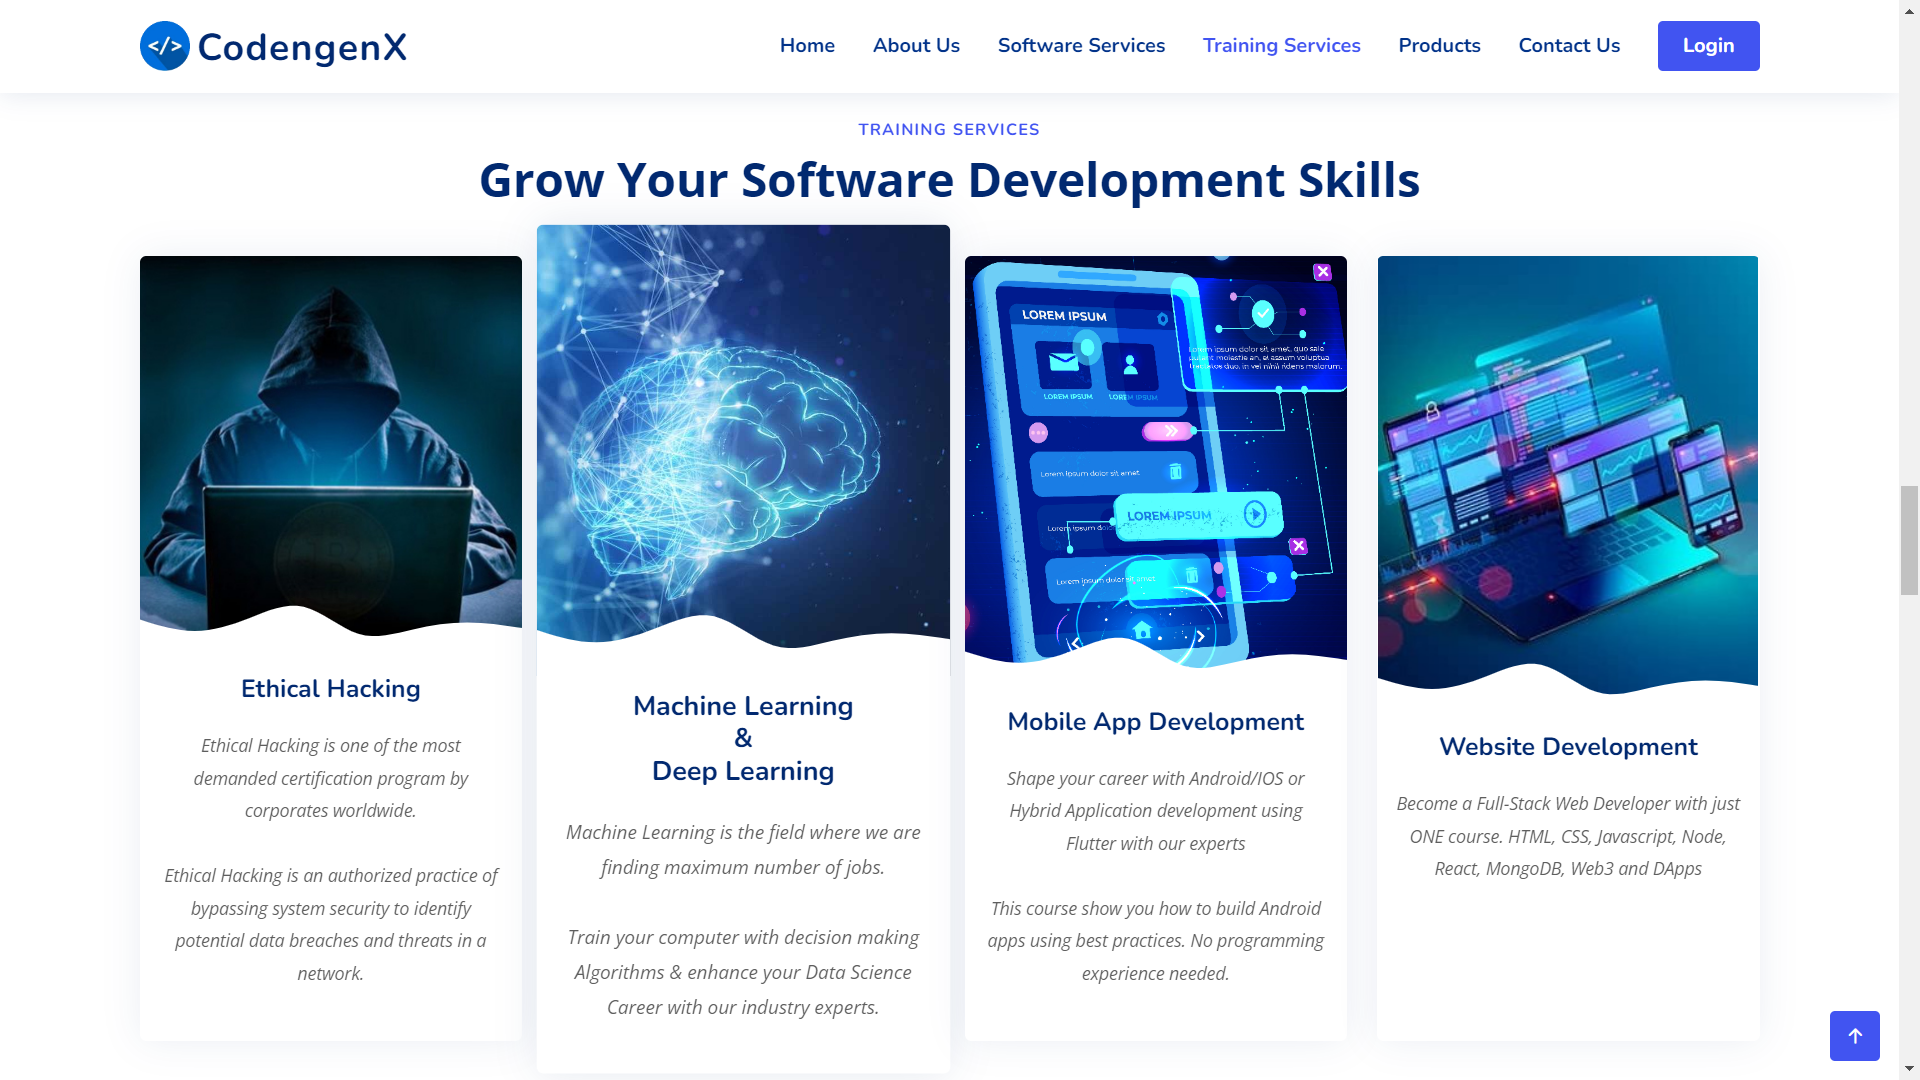Viewport: 1920px width, 1080px height.
Task: Open Software Services navigation link
Action: (x=1081, y=46)
